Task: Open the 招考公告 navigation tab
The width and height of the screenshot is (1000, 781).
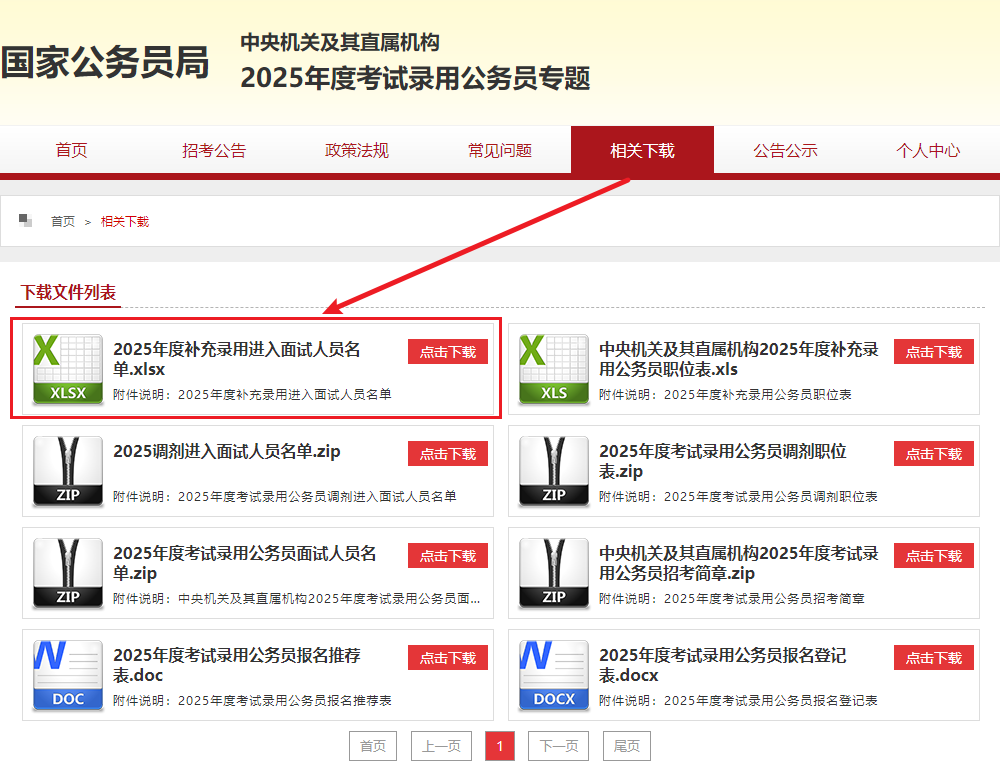Action: click(x=214, y=151)
